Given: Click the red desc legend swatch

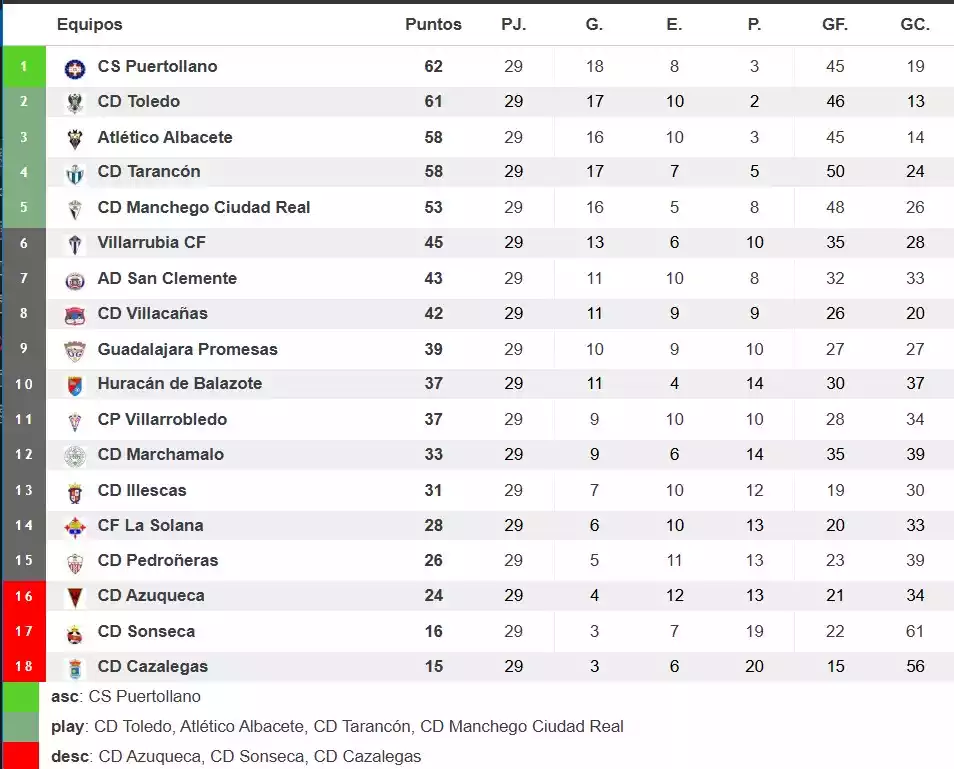Looking at the screenshot, I should [x=20, y=756].
